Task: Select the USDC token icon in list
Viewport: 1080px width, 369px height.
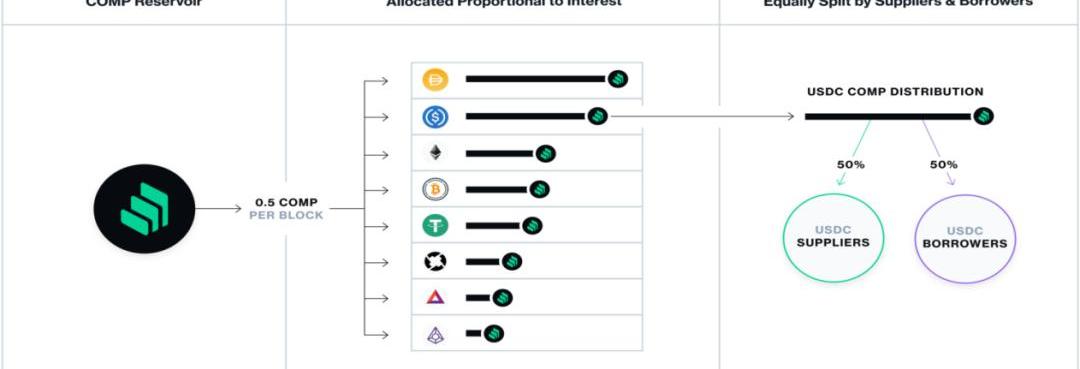Action: click(x=435, y=117)
